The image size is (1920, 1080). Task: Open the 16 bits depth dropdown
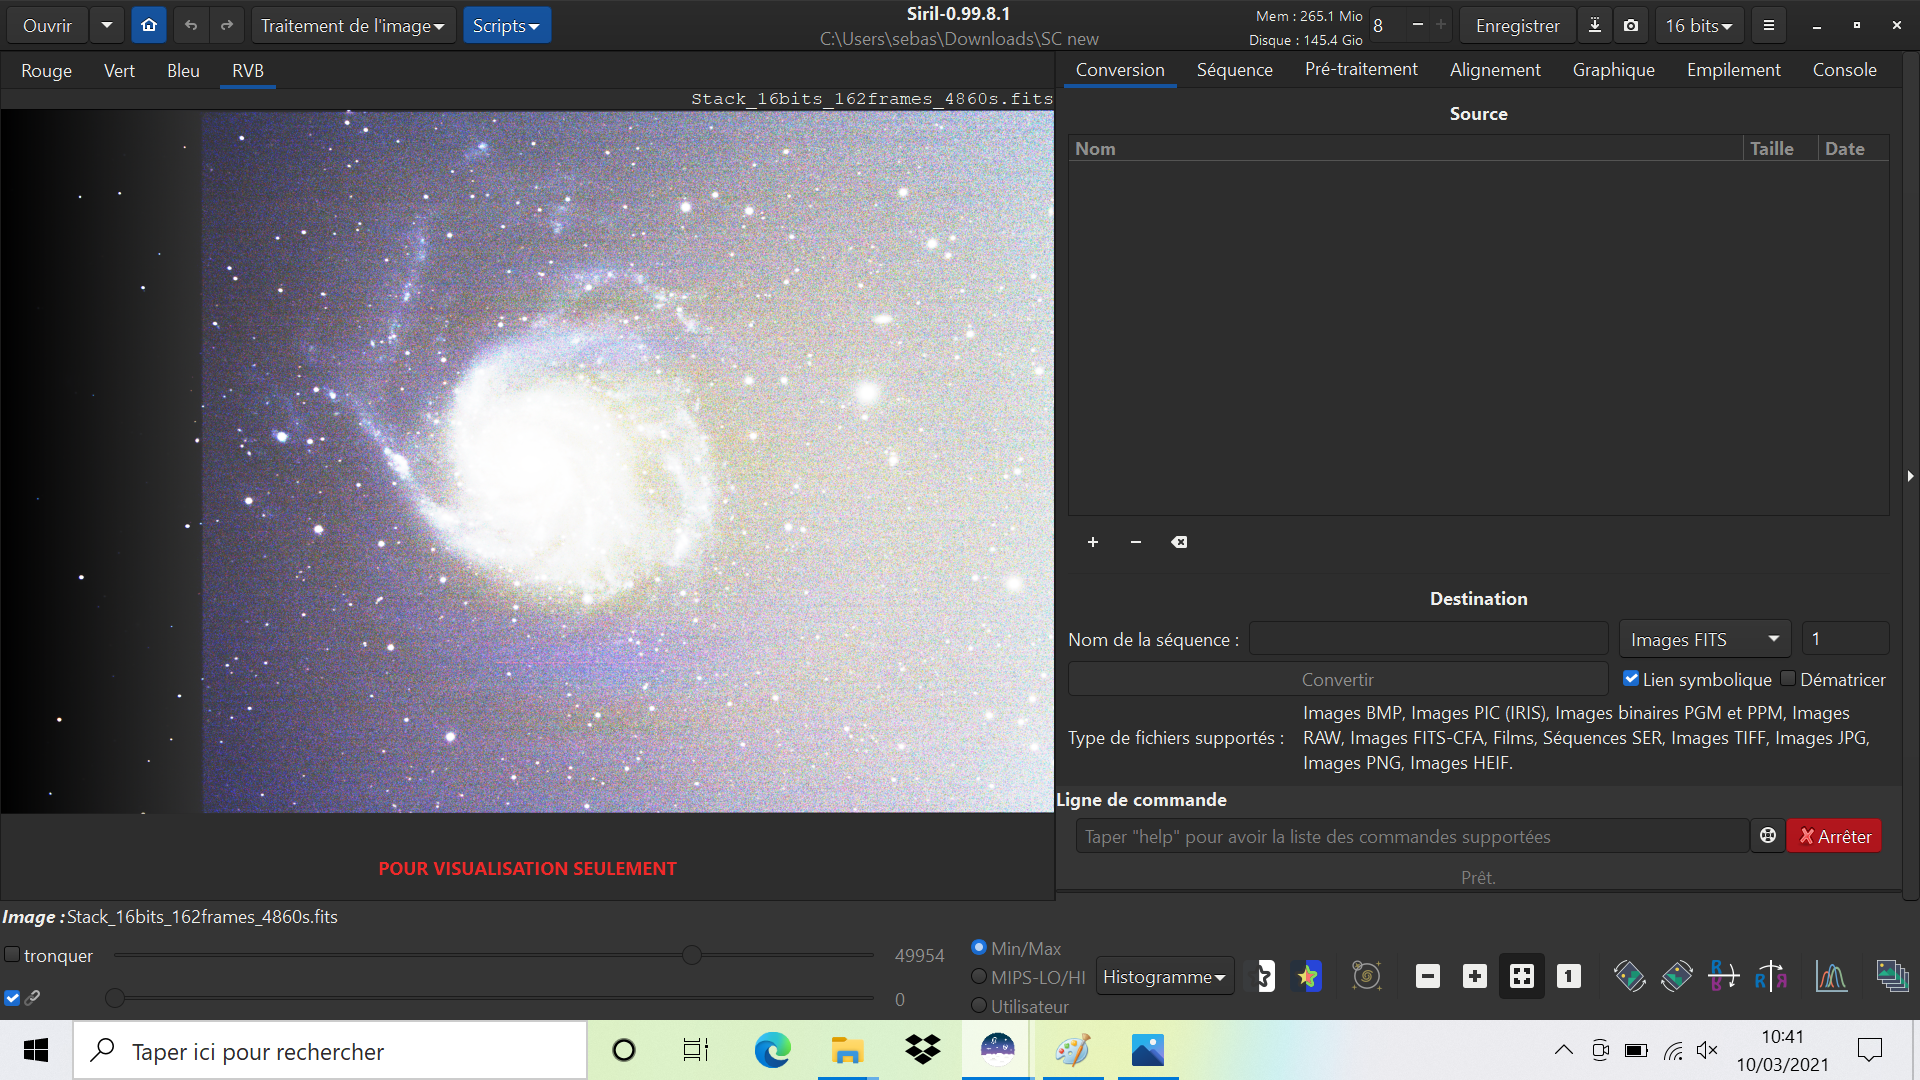coord(1699,25)
